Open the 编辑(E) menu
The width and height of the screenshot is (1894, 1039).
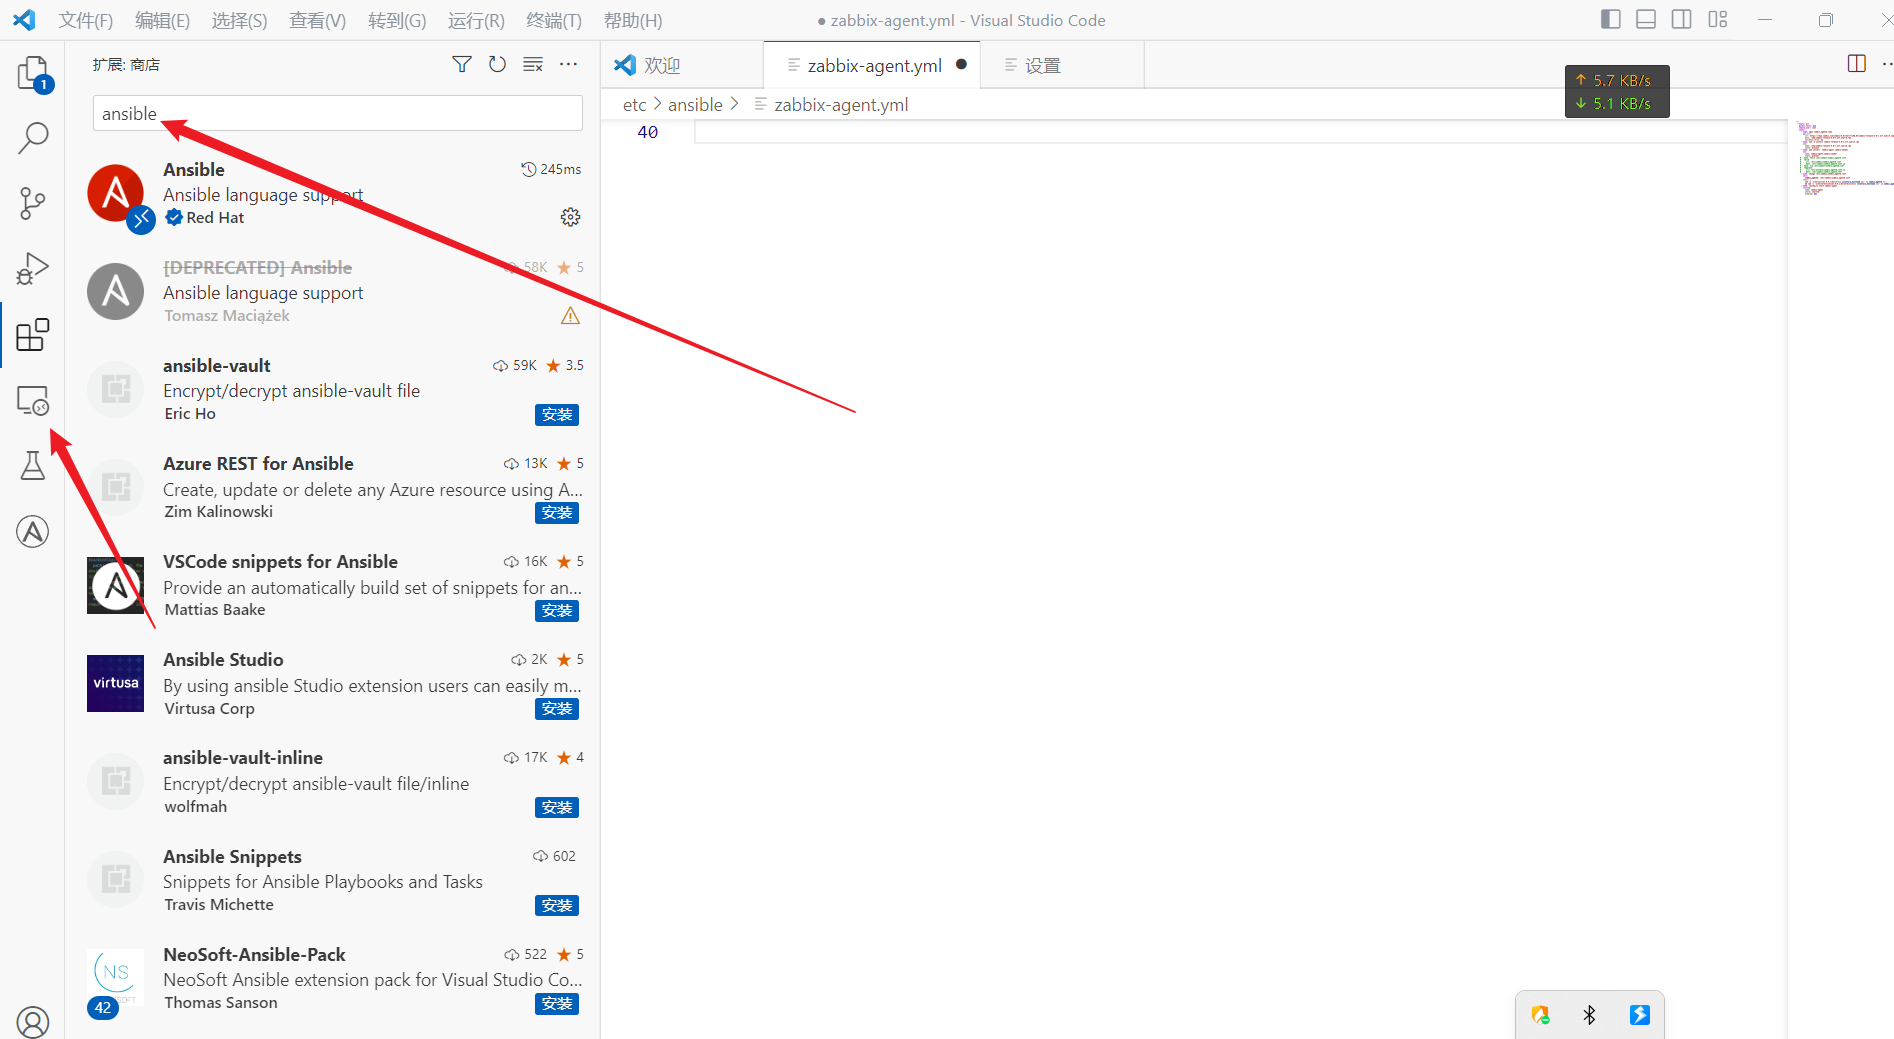click(162, 20)
